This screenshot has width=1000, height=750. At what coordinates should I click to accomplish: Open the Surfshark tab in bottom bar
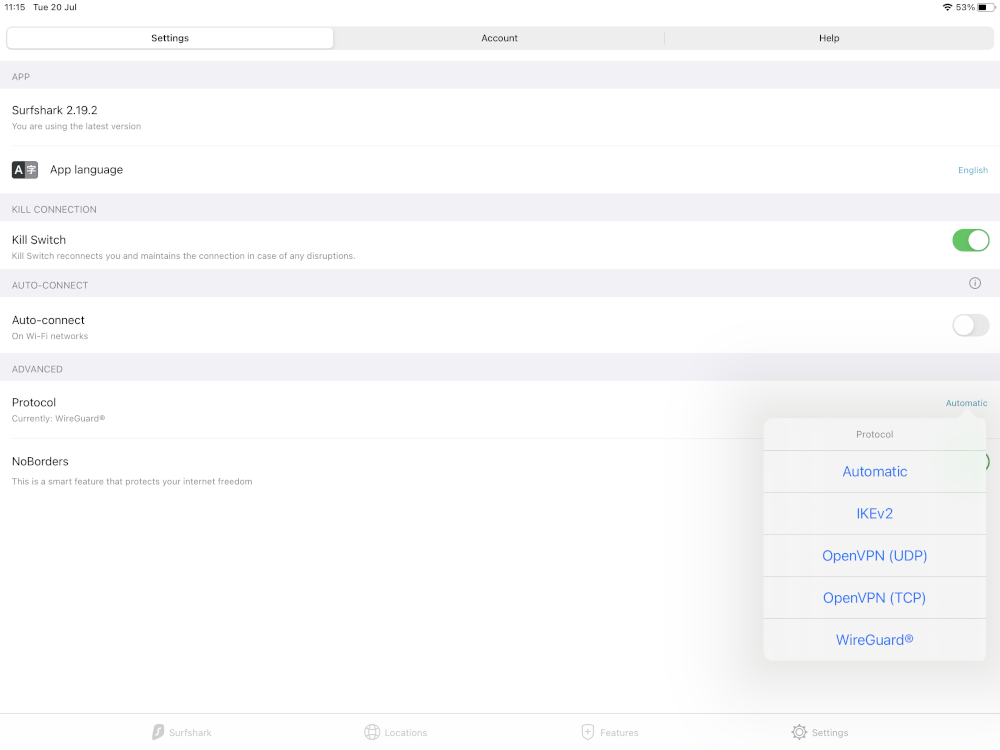(x=182, y=732)
